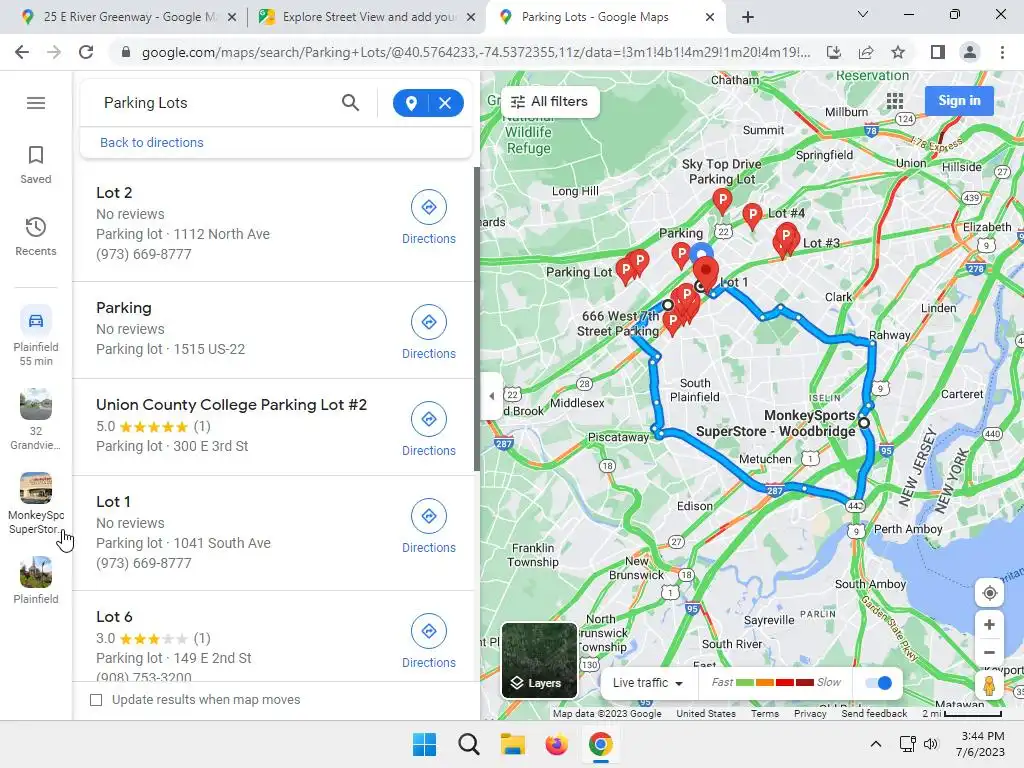Check Update results when map moves
1024x768 pixels.
point(96,700)
